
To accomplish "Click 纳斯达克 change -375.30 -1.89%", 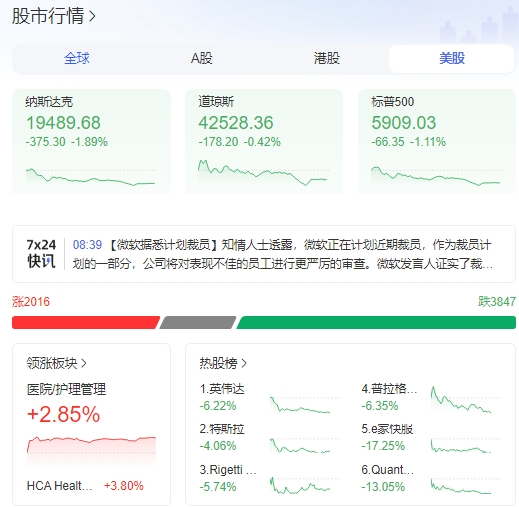I will point(67,142).
